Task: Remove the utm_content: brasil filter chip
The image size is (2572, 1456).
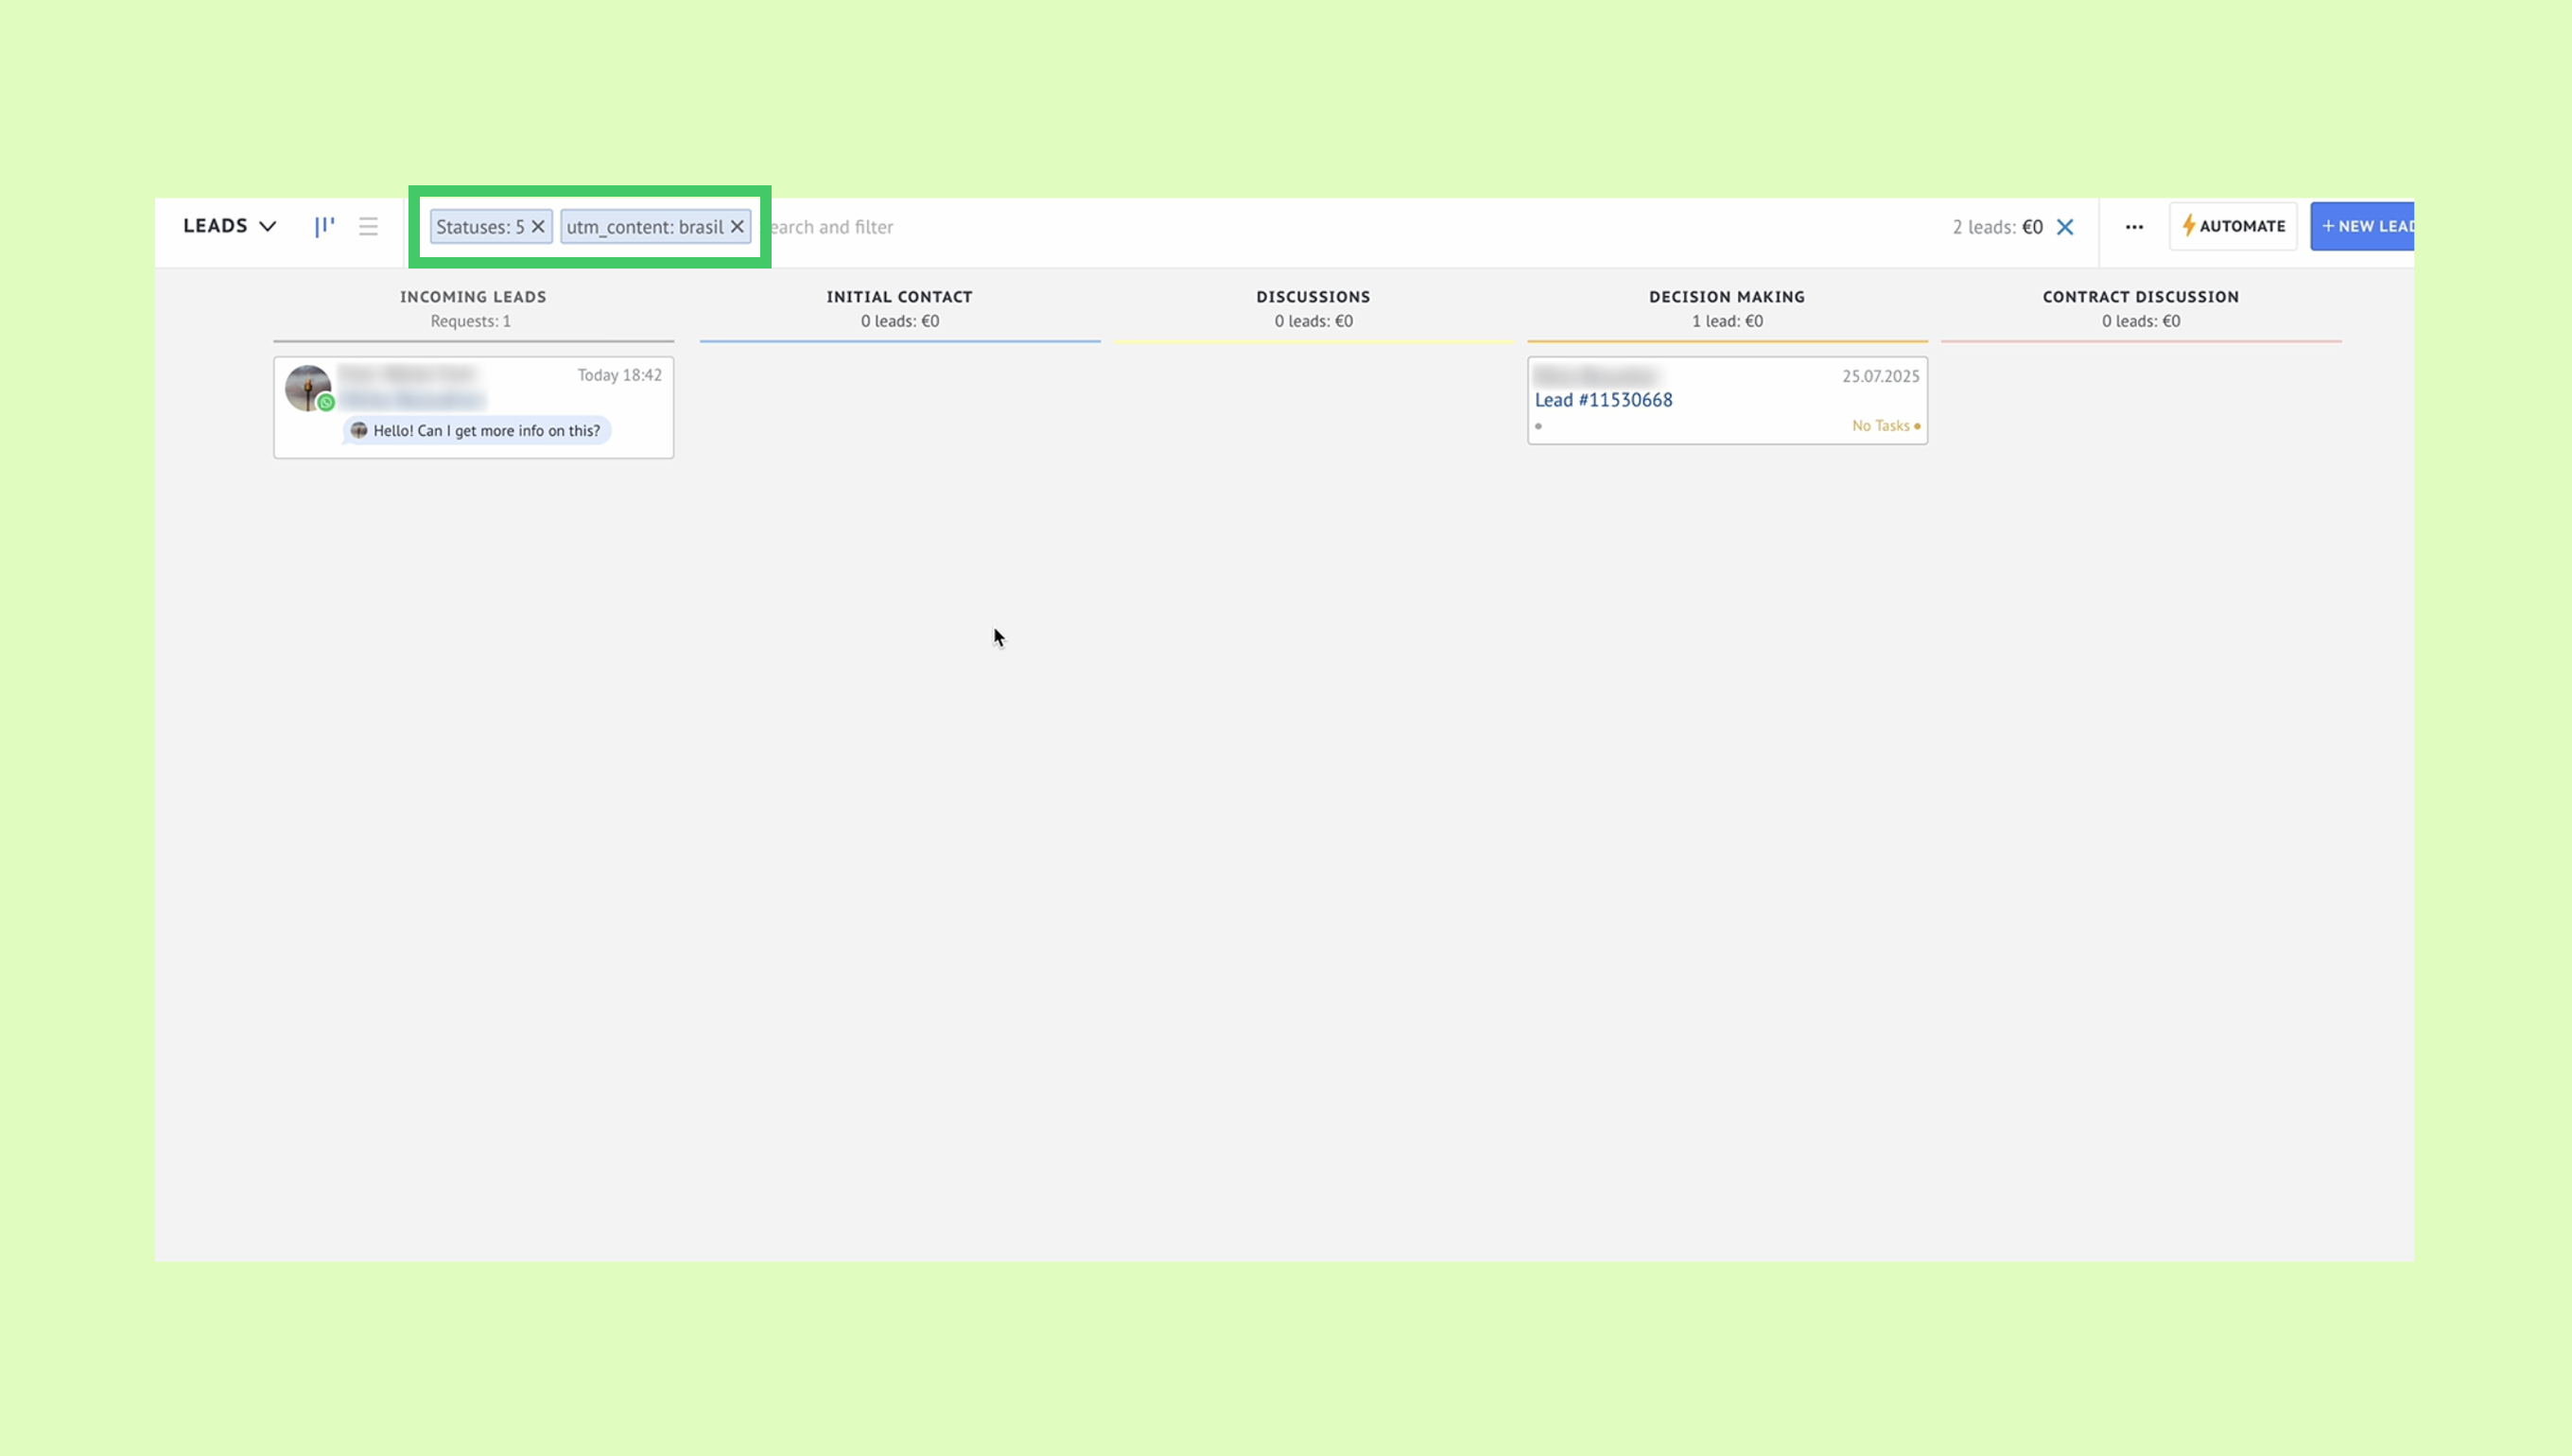Action: 737,227
